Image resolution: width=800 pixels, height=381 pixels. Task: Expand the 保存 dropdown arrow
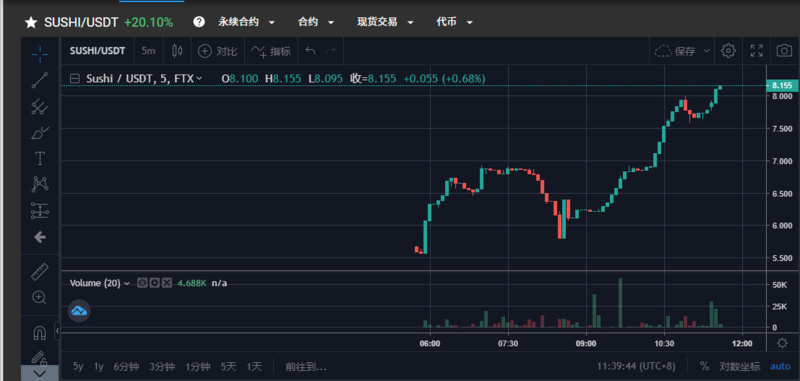tap(707, 50)
